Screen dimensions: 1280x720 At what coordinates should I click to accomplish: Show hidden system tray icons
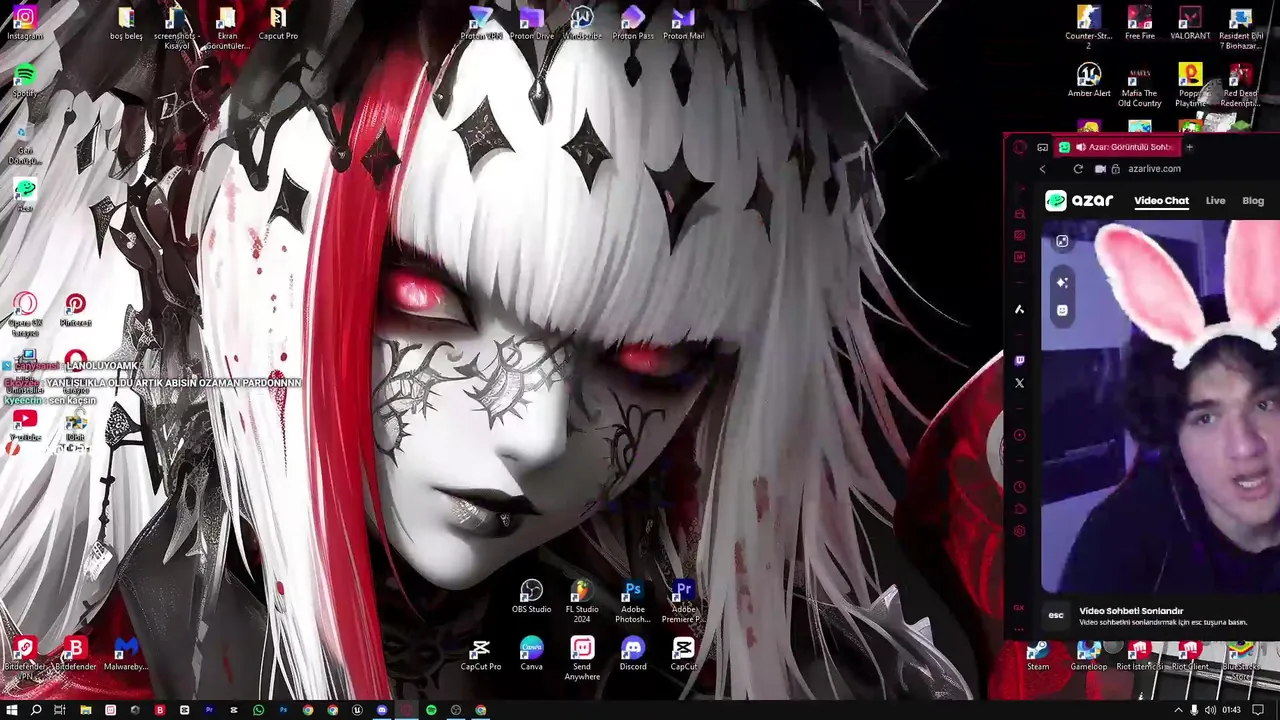1177,710
